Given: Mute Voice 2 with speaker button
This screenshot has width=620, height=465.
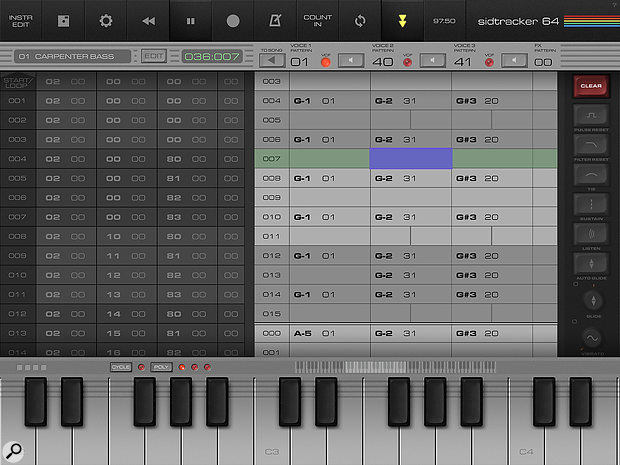Looking at the screenshot, I should coord(433,60).
